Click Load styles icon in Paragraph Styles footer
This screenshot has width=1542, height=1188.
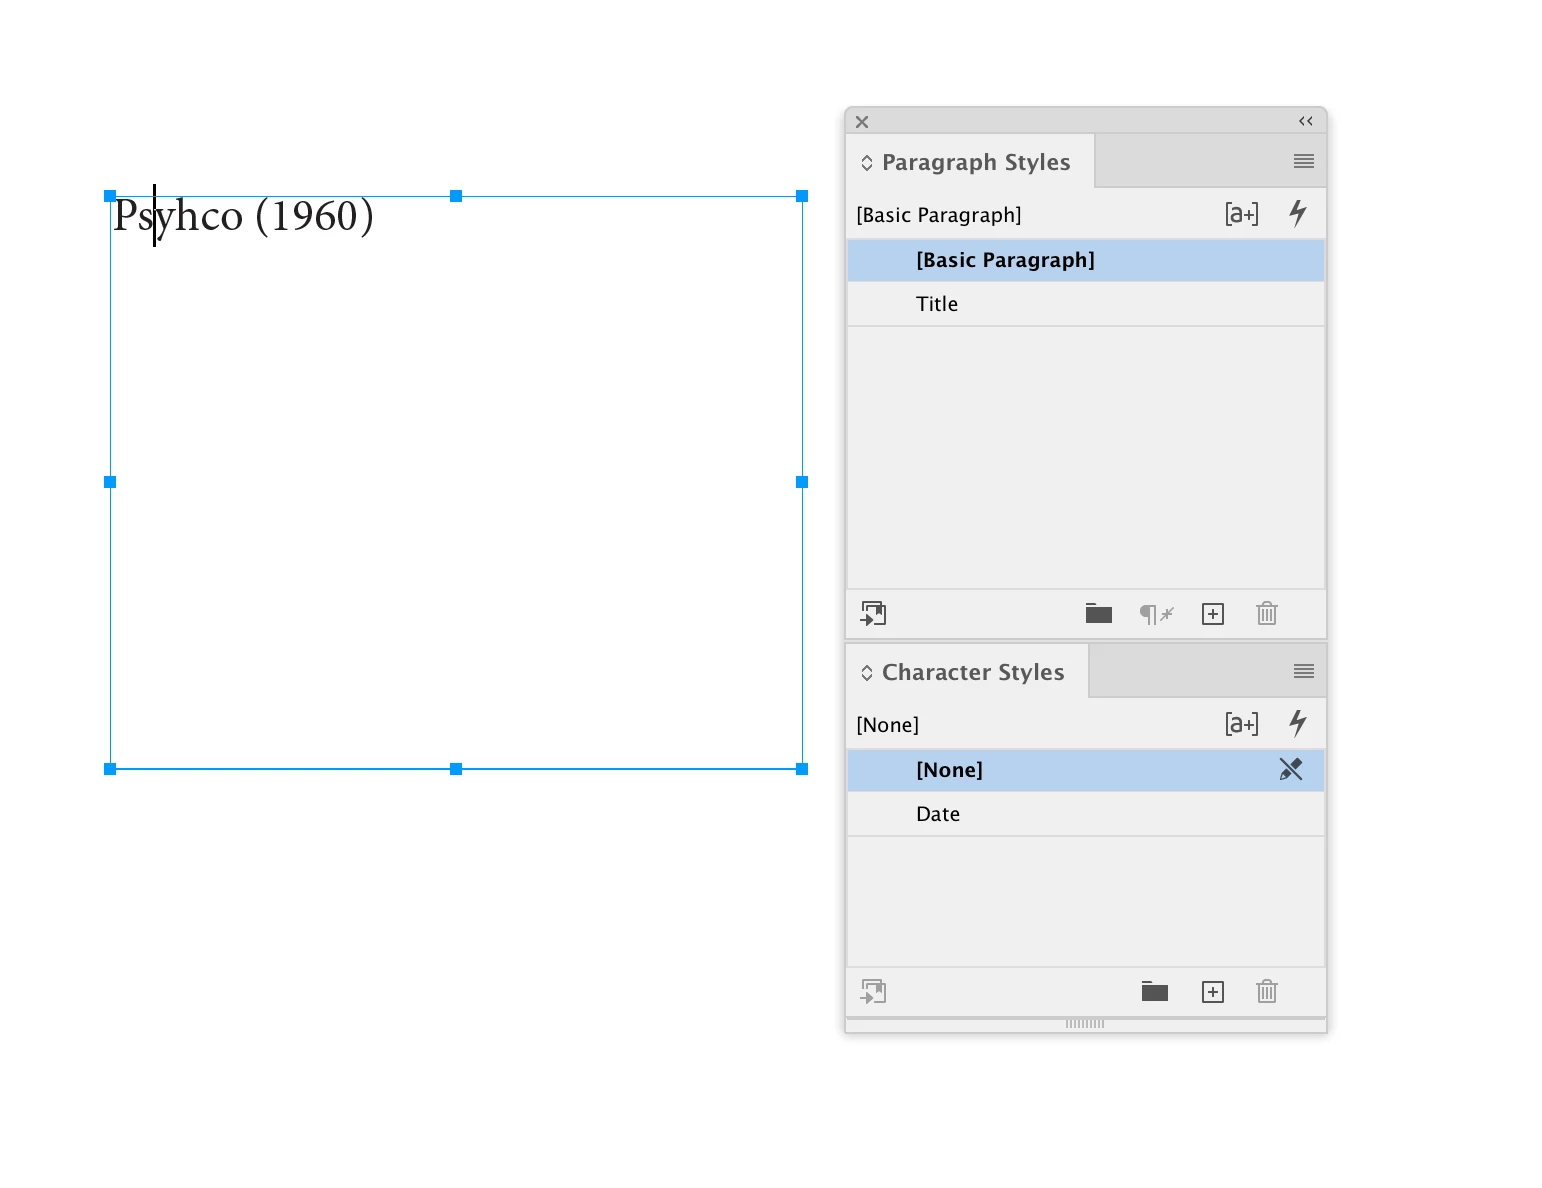[873, 613]
